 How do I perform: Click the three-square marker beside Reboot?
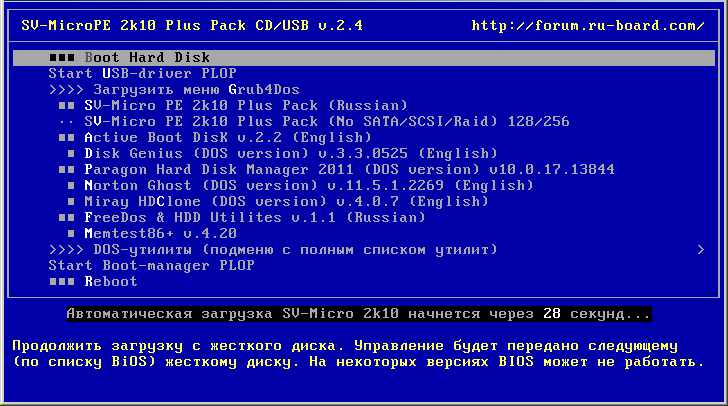click(62, 282)
